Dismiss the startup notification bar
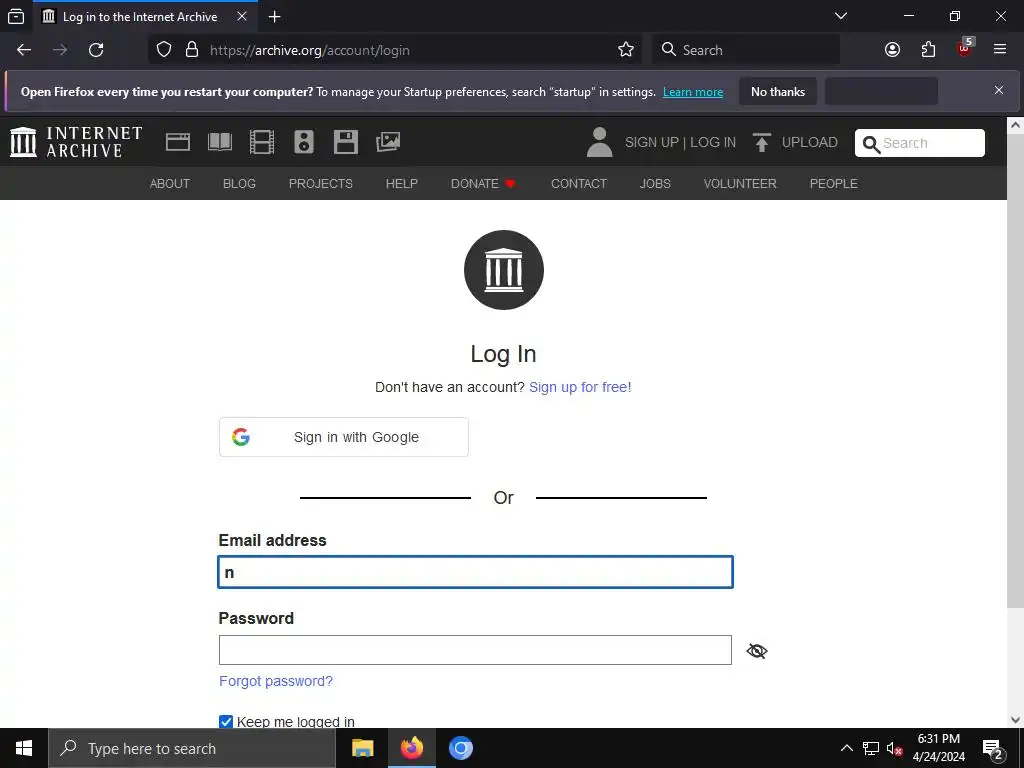Screen dimensions: 1024x768 coord(999,90)
